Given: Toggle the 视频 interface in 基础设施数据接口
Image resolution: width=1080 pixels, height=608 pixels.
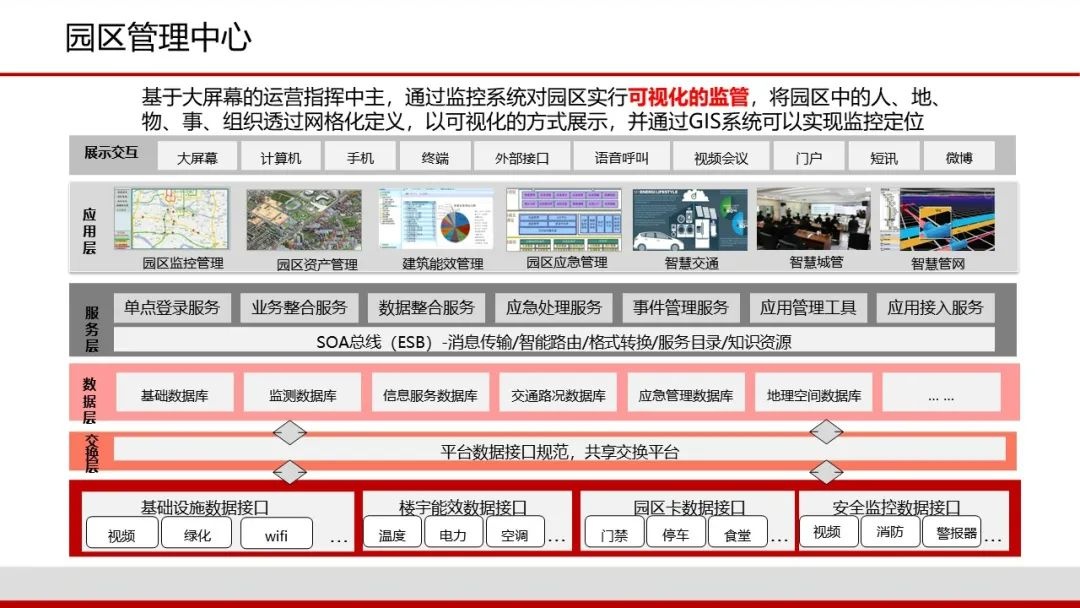Looking at the screenshot, I should 120,533.
